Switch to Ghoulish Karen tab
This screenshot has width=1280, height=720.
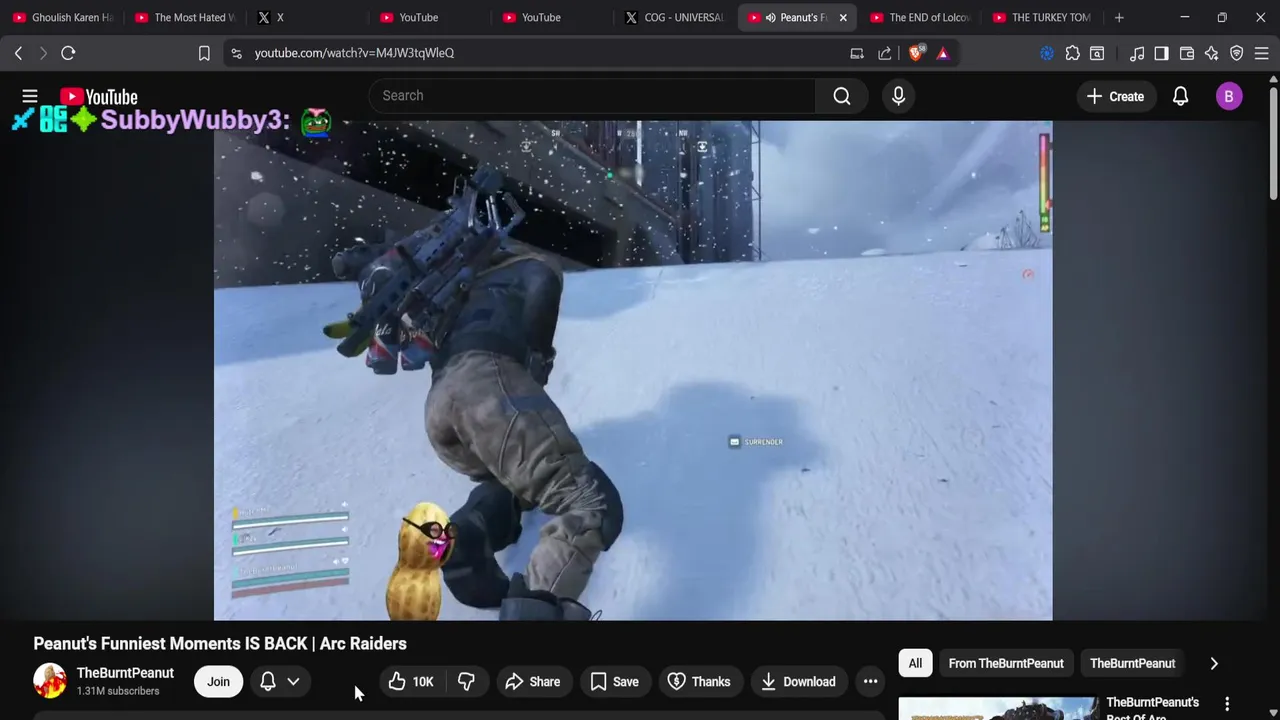tap(62, 17)
